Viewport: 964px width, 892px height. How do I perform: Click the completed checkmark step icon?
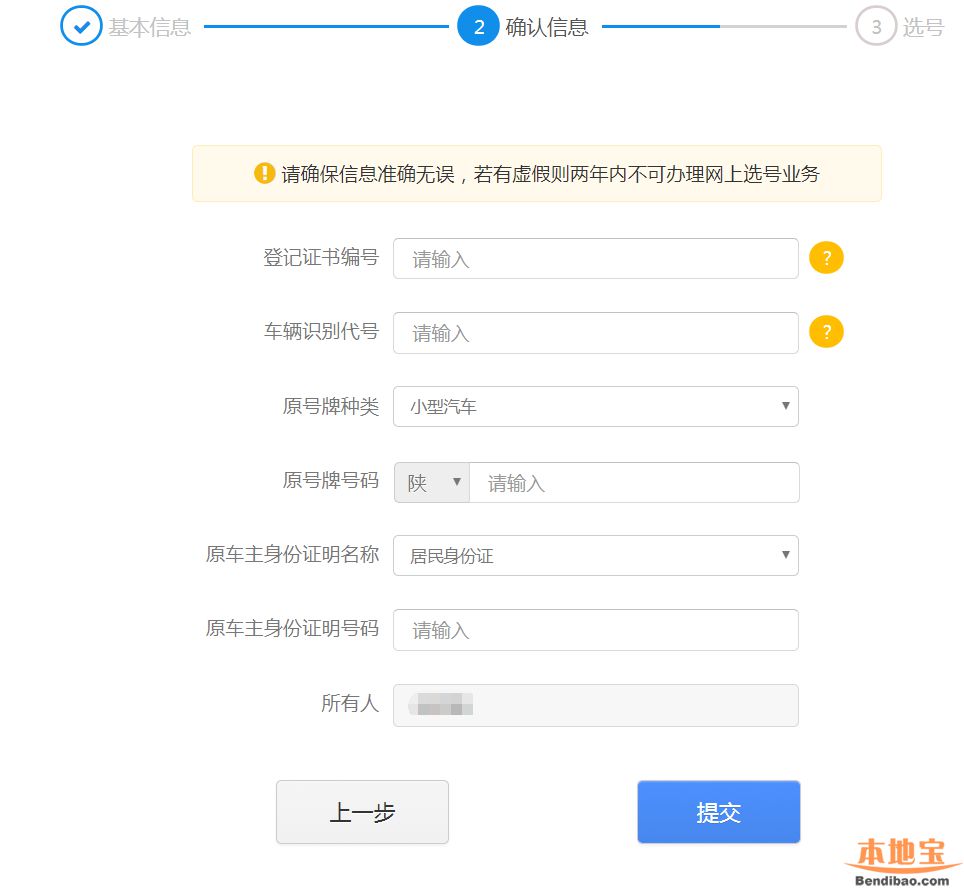click(81, 26)
